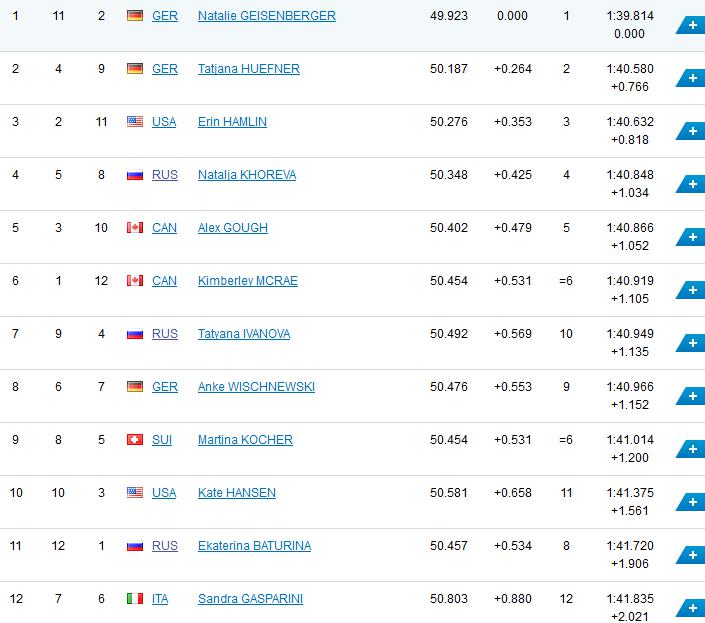Image resolution: width=705 pixels, height=623 pixels.
Task: Click USA flag beside Erin Hamlin
Action: click(x=135, y=122)
